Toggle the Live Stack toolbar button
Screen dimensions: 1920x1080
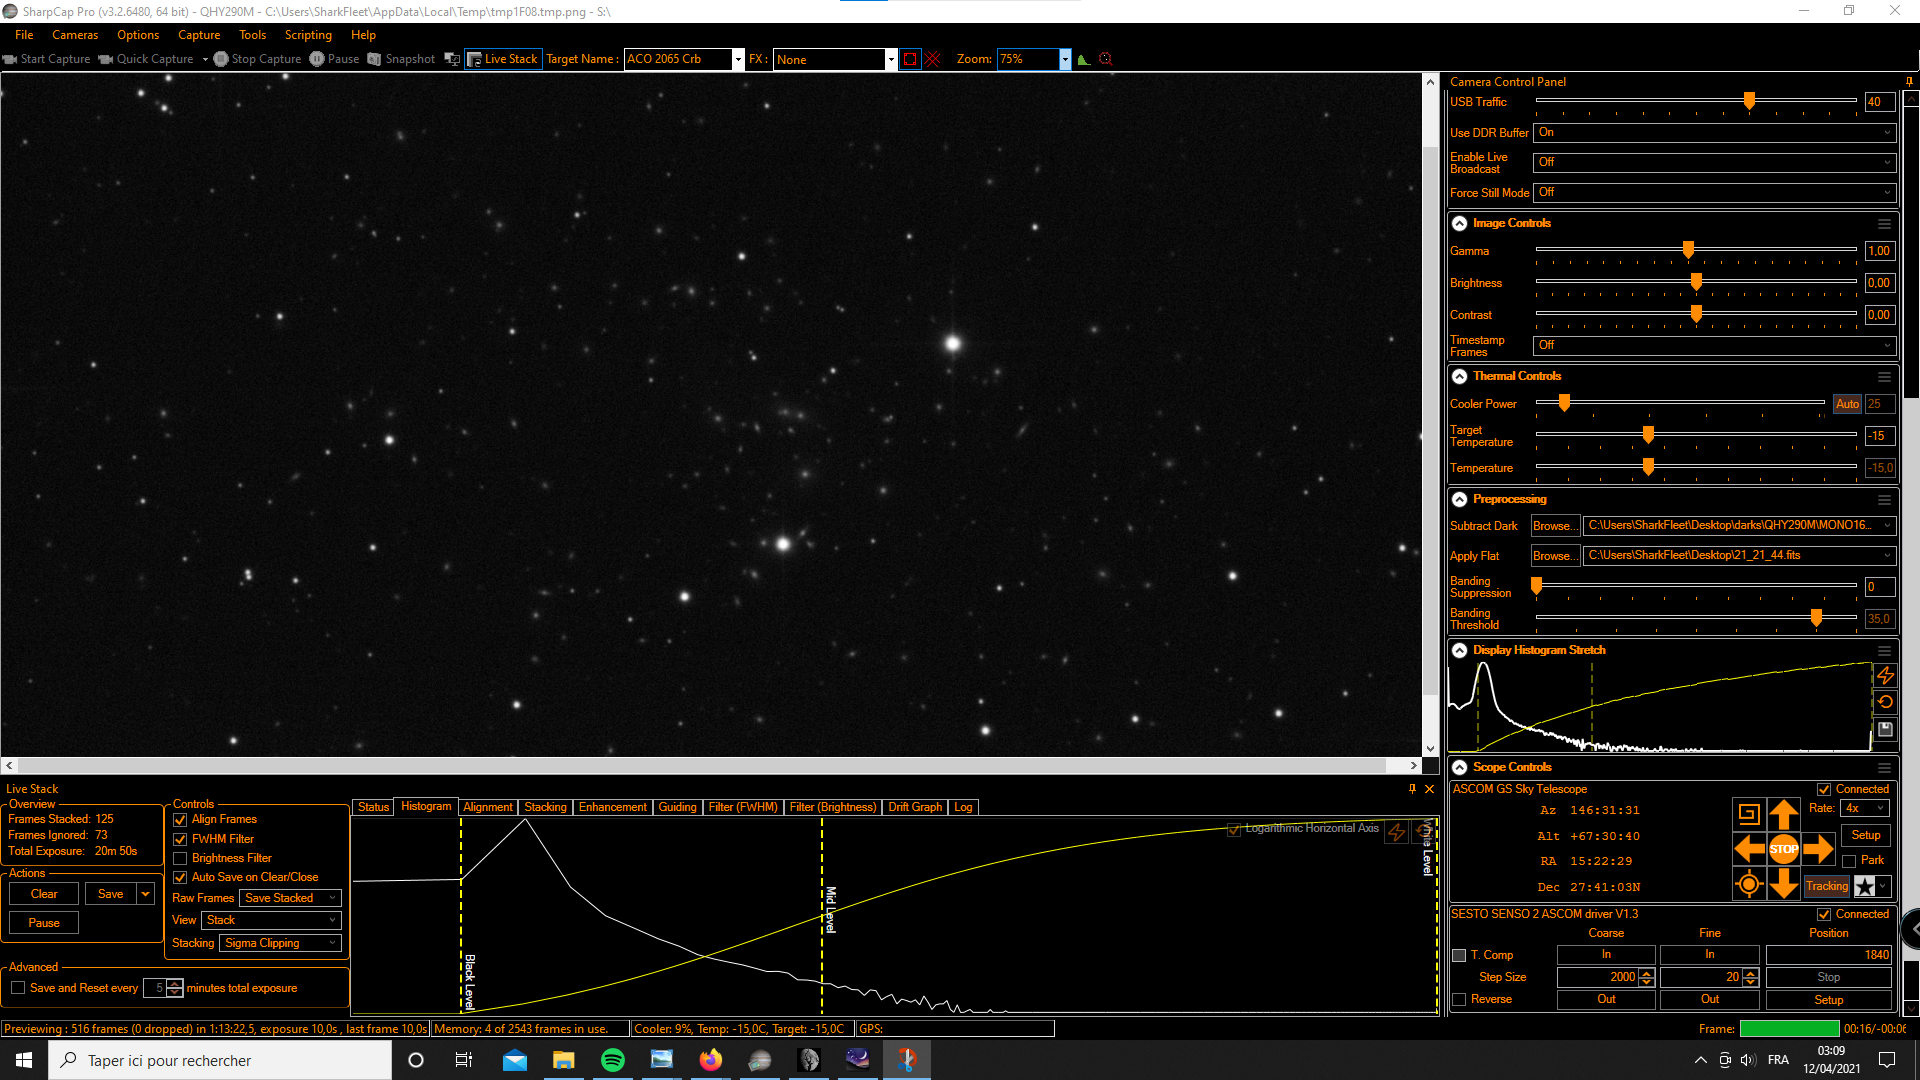click(x=503, y=59)
